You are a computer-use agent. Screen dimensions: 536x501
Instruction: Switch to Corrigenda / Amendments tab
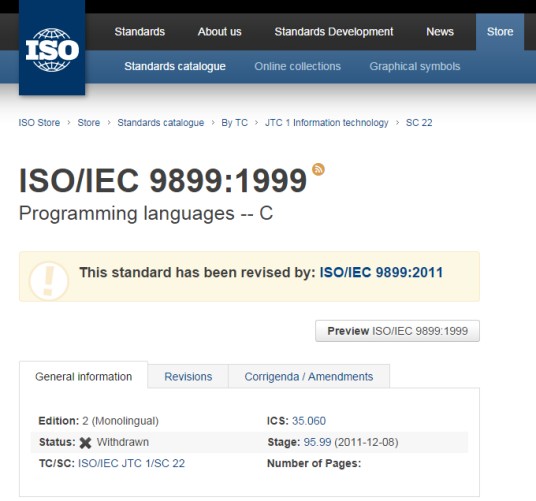309,377
